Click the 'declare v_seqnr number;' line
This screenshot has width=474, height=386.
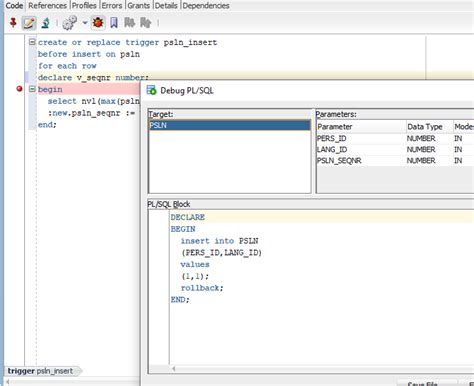[x=93, y=77]
